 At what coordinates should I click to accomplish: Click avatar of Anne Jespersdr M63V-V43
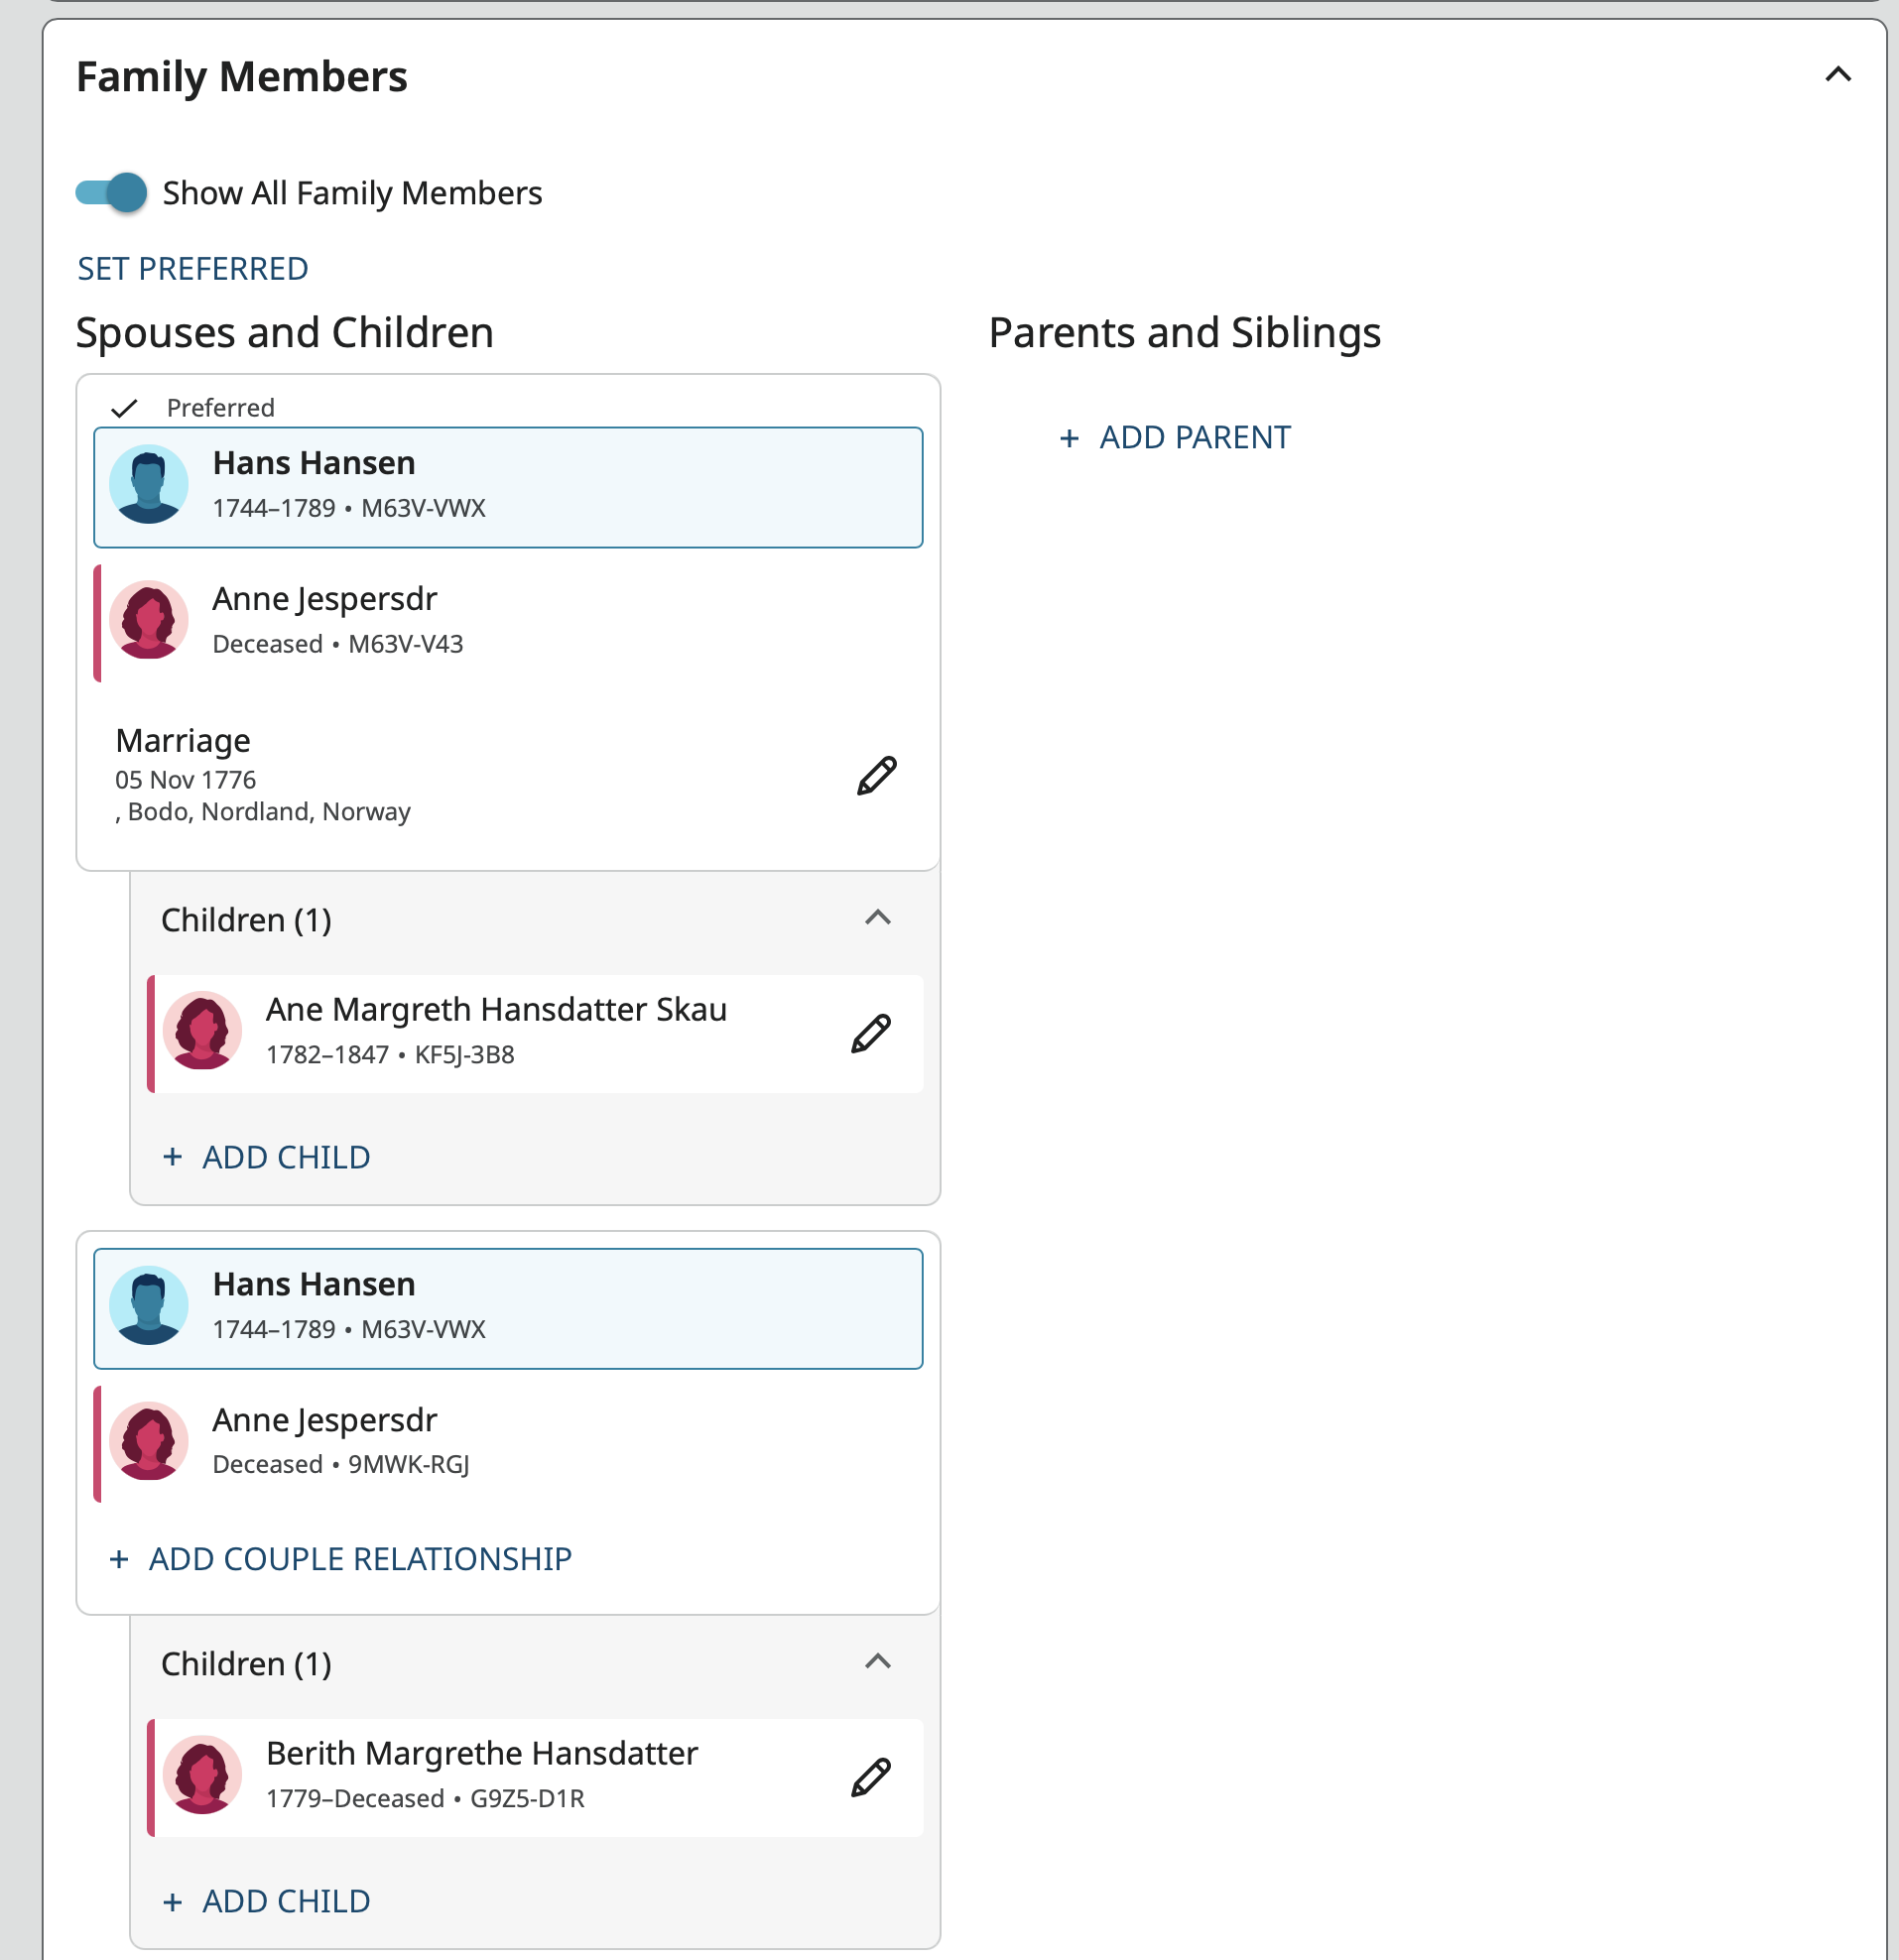(x=149, y=620)
